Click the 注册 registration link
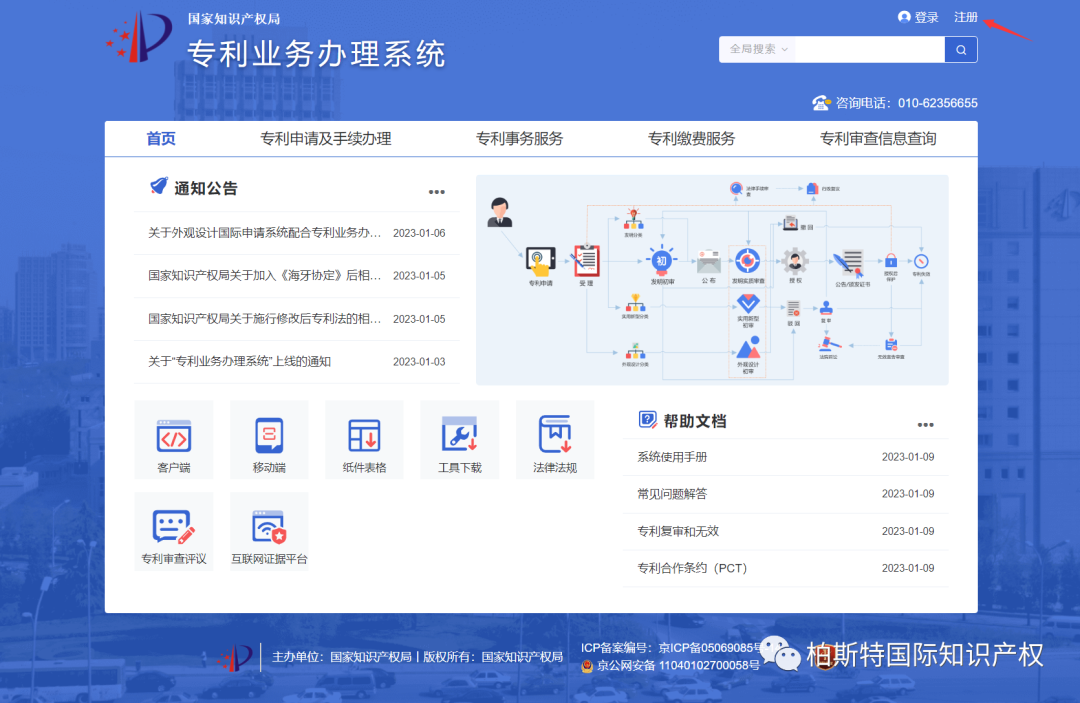The height and width of the screenshot is (703, 1080). 966,16
